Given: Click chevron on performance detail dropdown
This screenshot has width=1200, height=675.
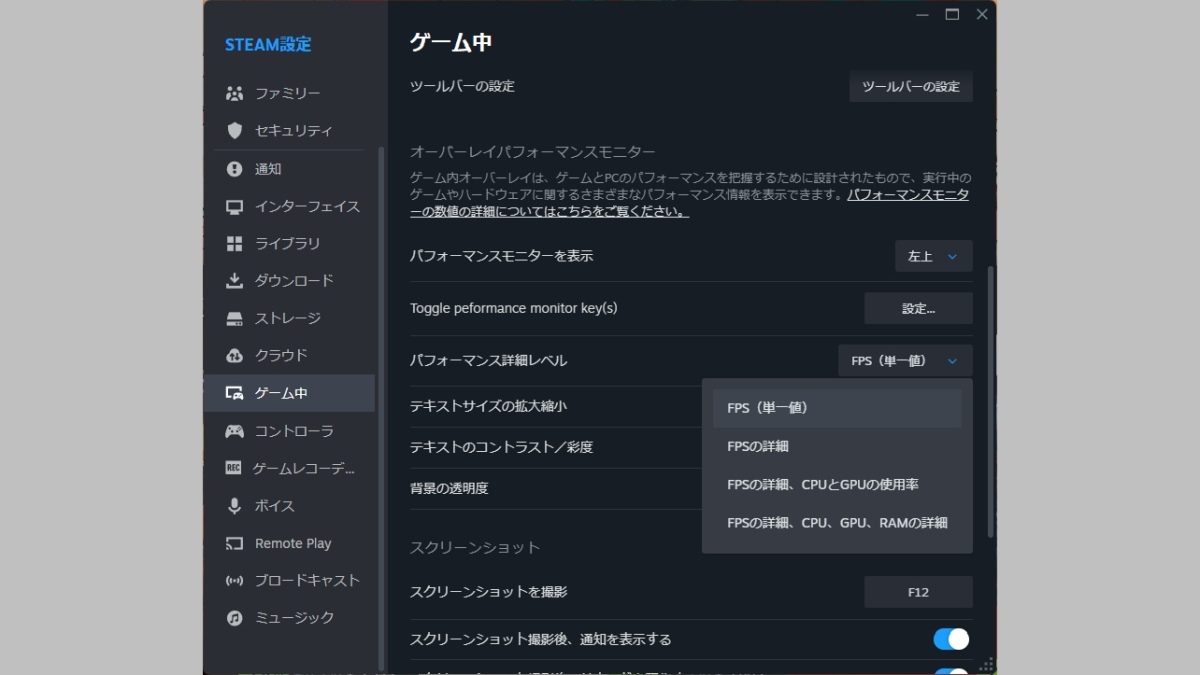Looking at the screenshot, I should [952, 361].
